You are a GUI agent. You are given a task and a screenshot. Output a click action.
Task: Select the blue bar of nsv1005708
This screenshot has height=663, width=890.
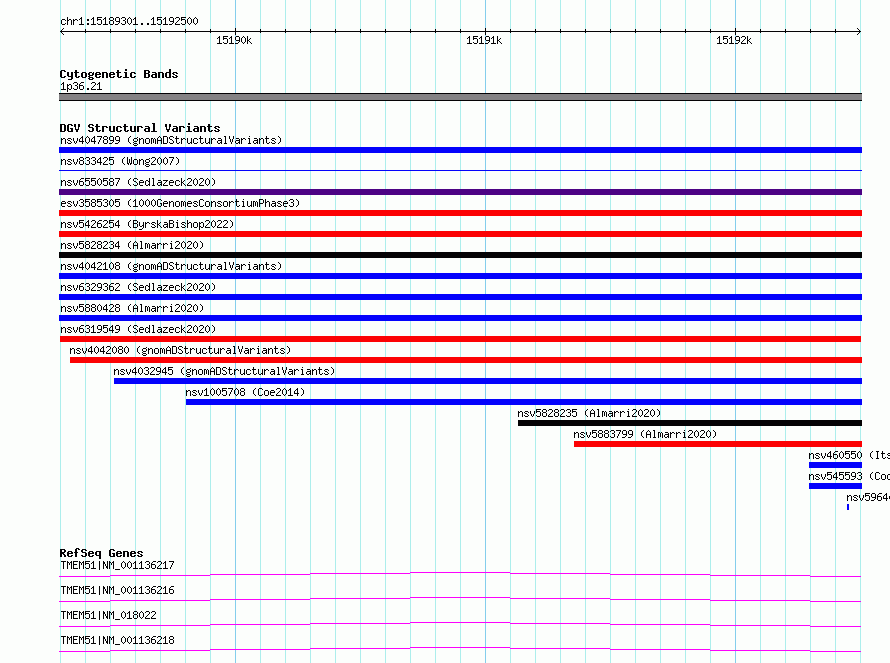pyautogui.click(x=524, y=402)
